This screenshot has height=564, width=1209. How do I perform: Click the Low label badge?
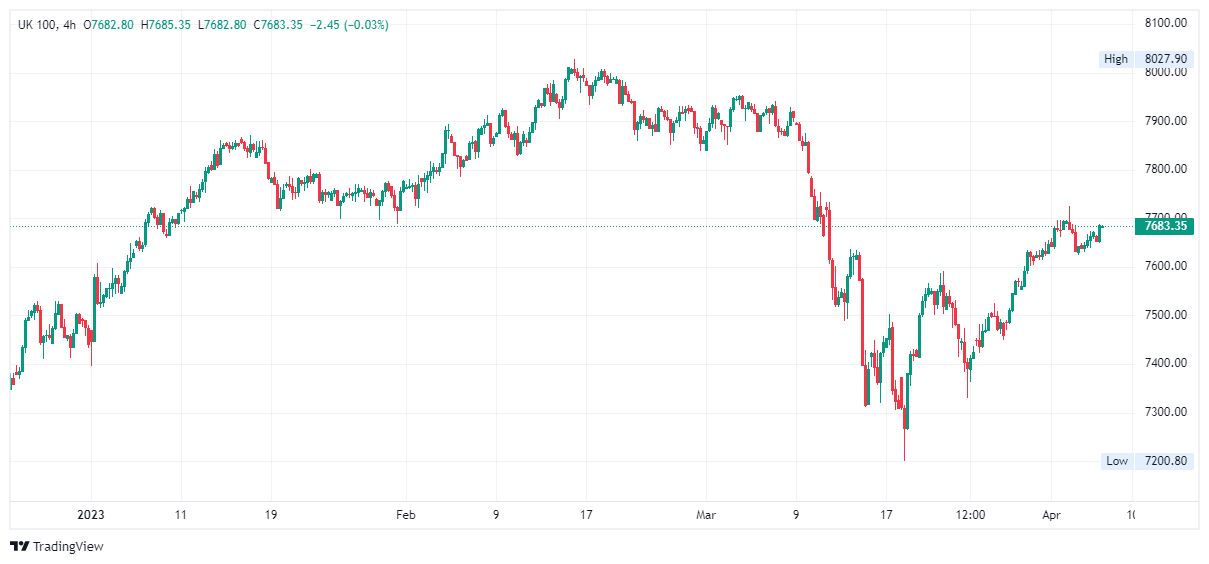[x=1116, y=461]
